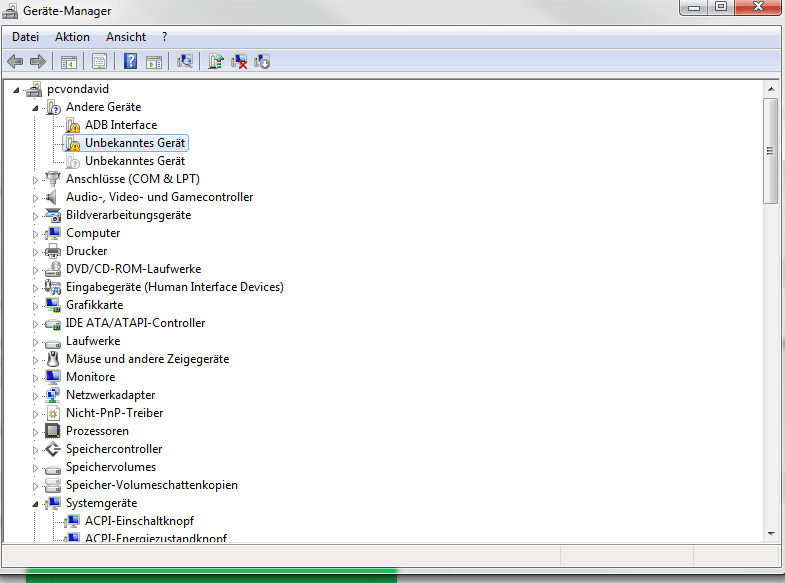Expand the Computer node arrow
The image size is (785, 583).
tap(35, 234)
